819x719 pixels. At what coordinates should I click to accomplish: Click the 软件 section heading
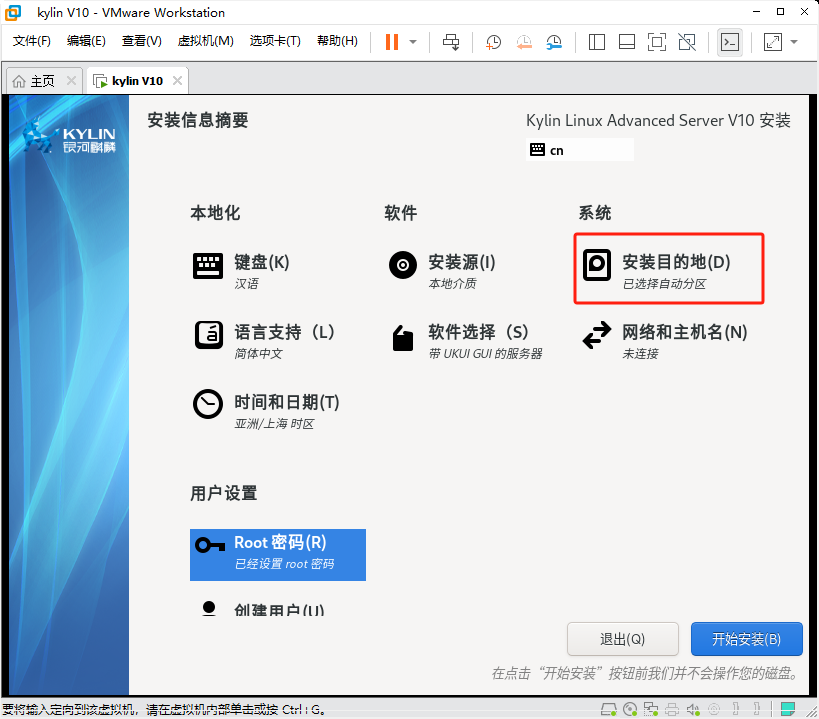401,213
